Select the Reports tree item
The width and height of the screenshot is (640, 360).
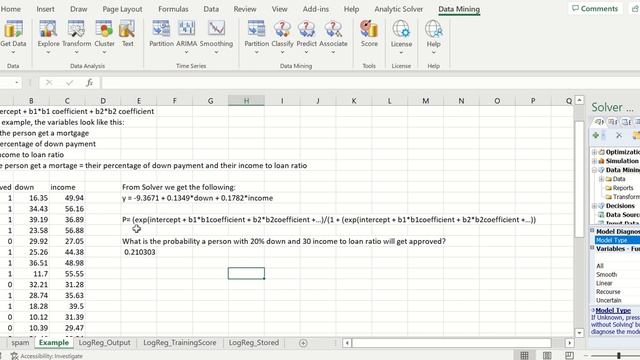click(622, 188)
